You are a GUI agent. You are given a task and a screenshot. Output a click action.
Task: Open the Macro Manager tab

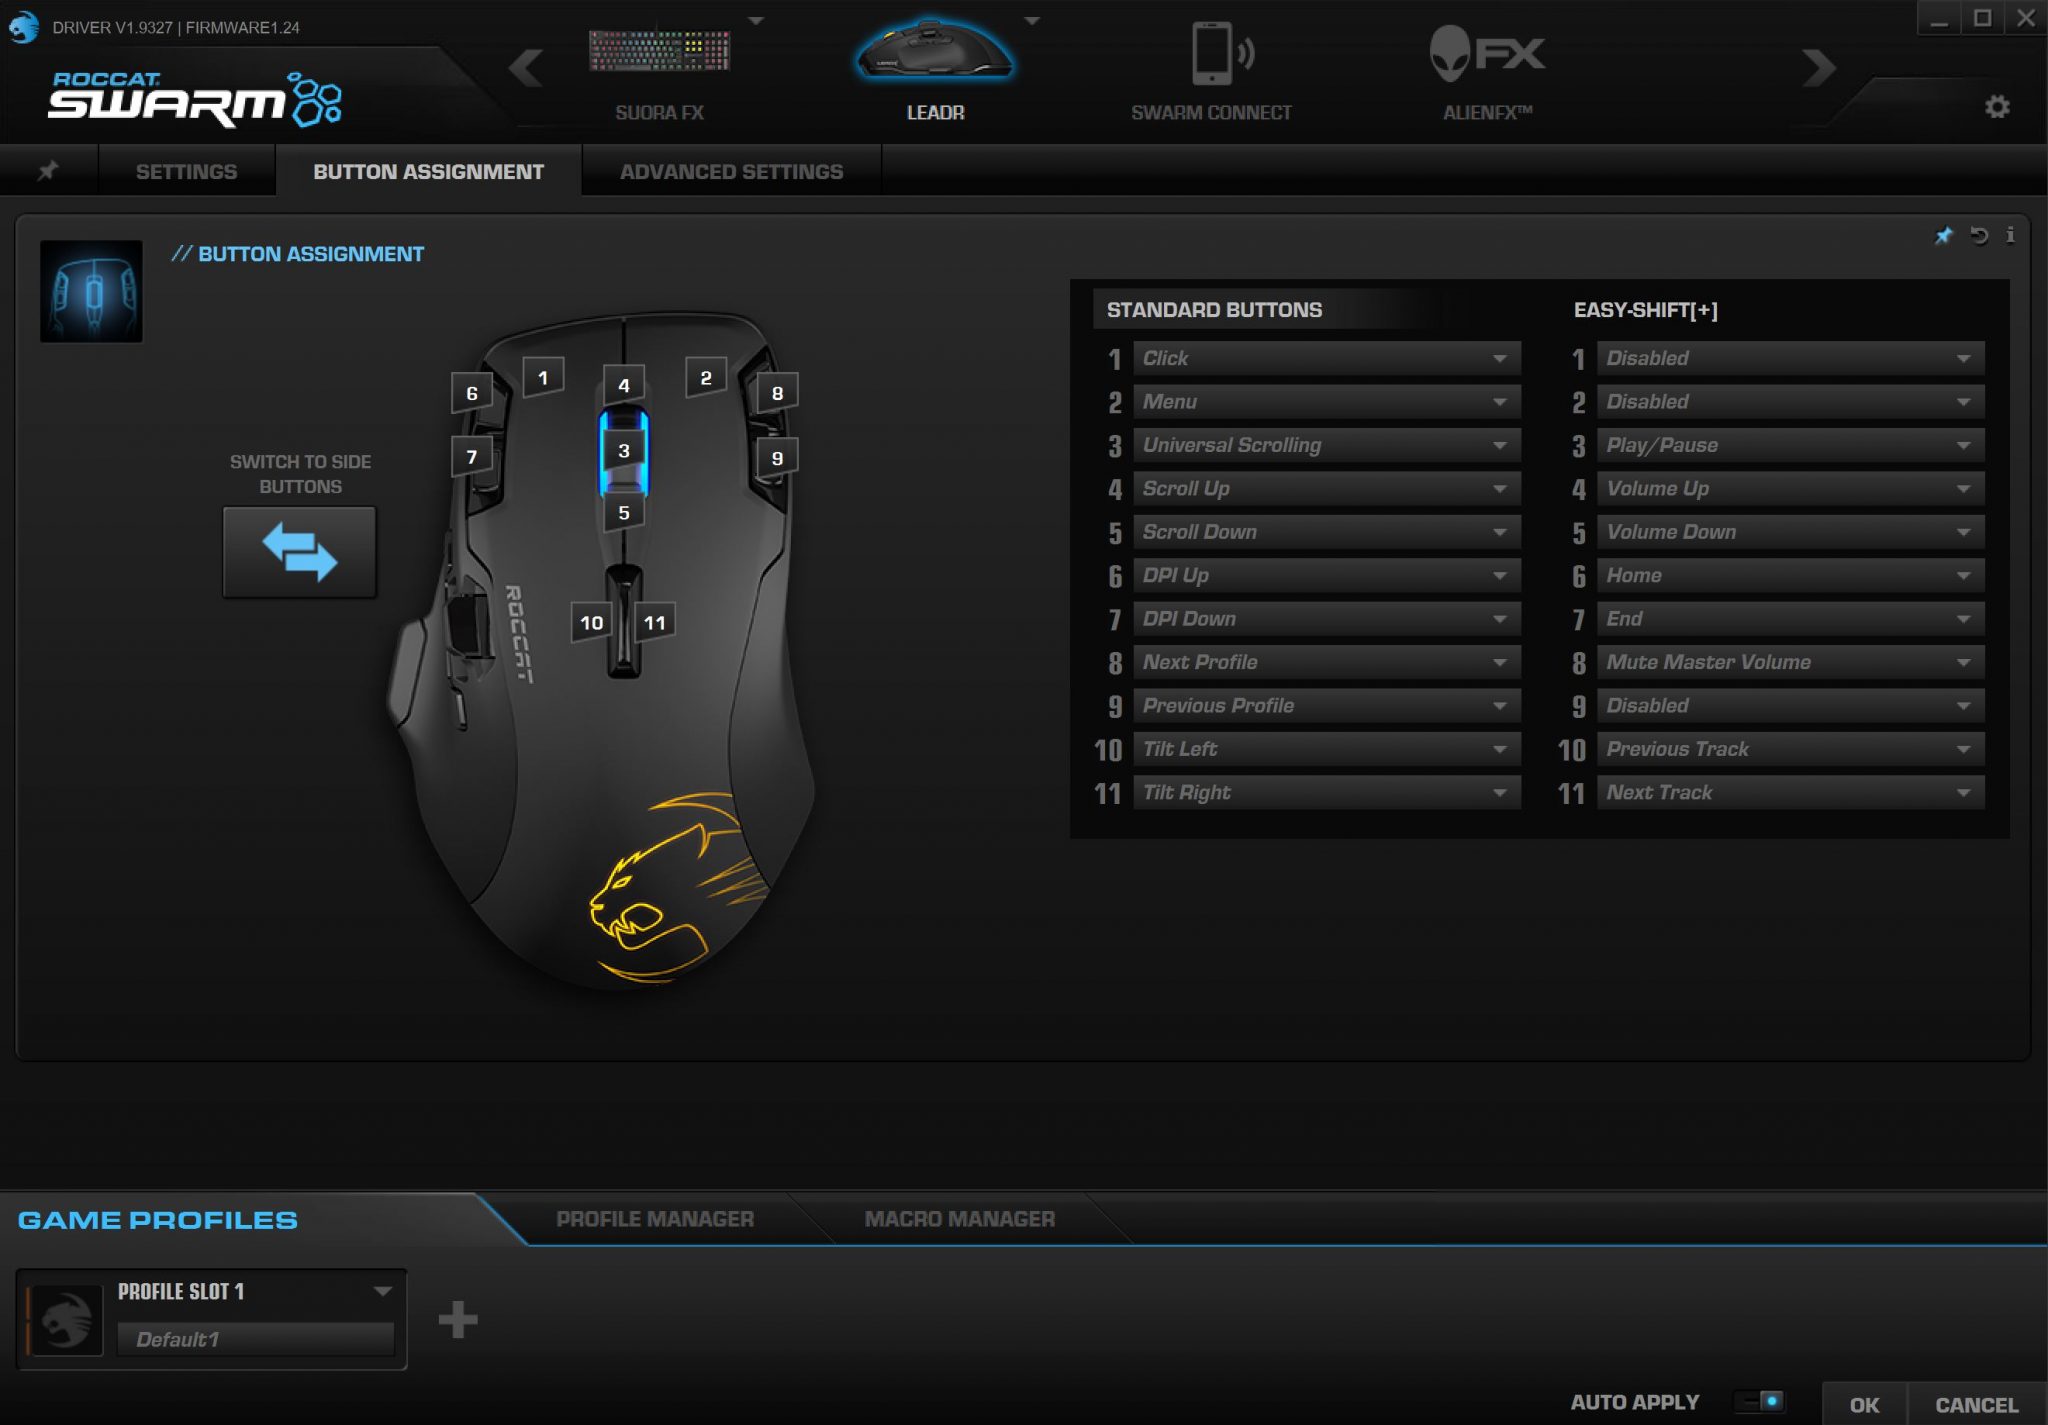coord(959,1219)
